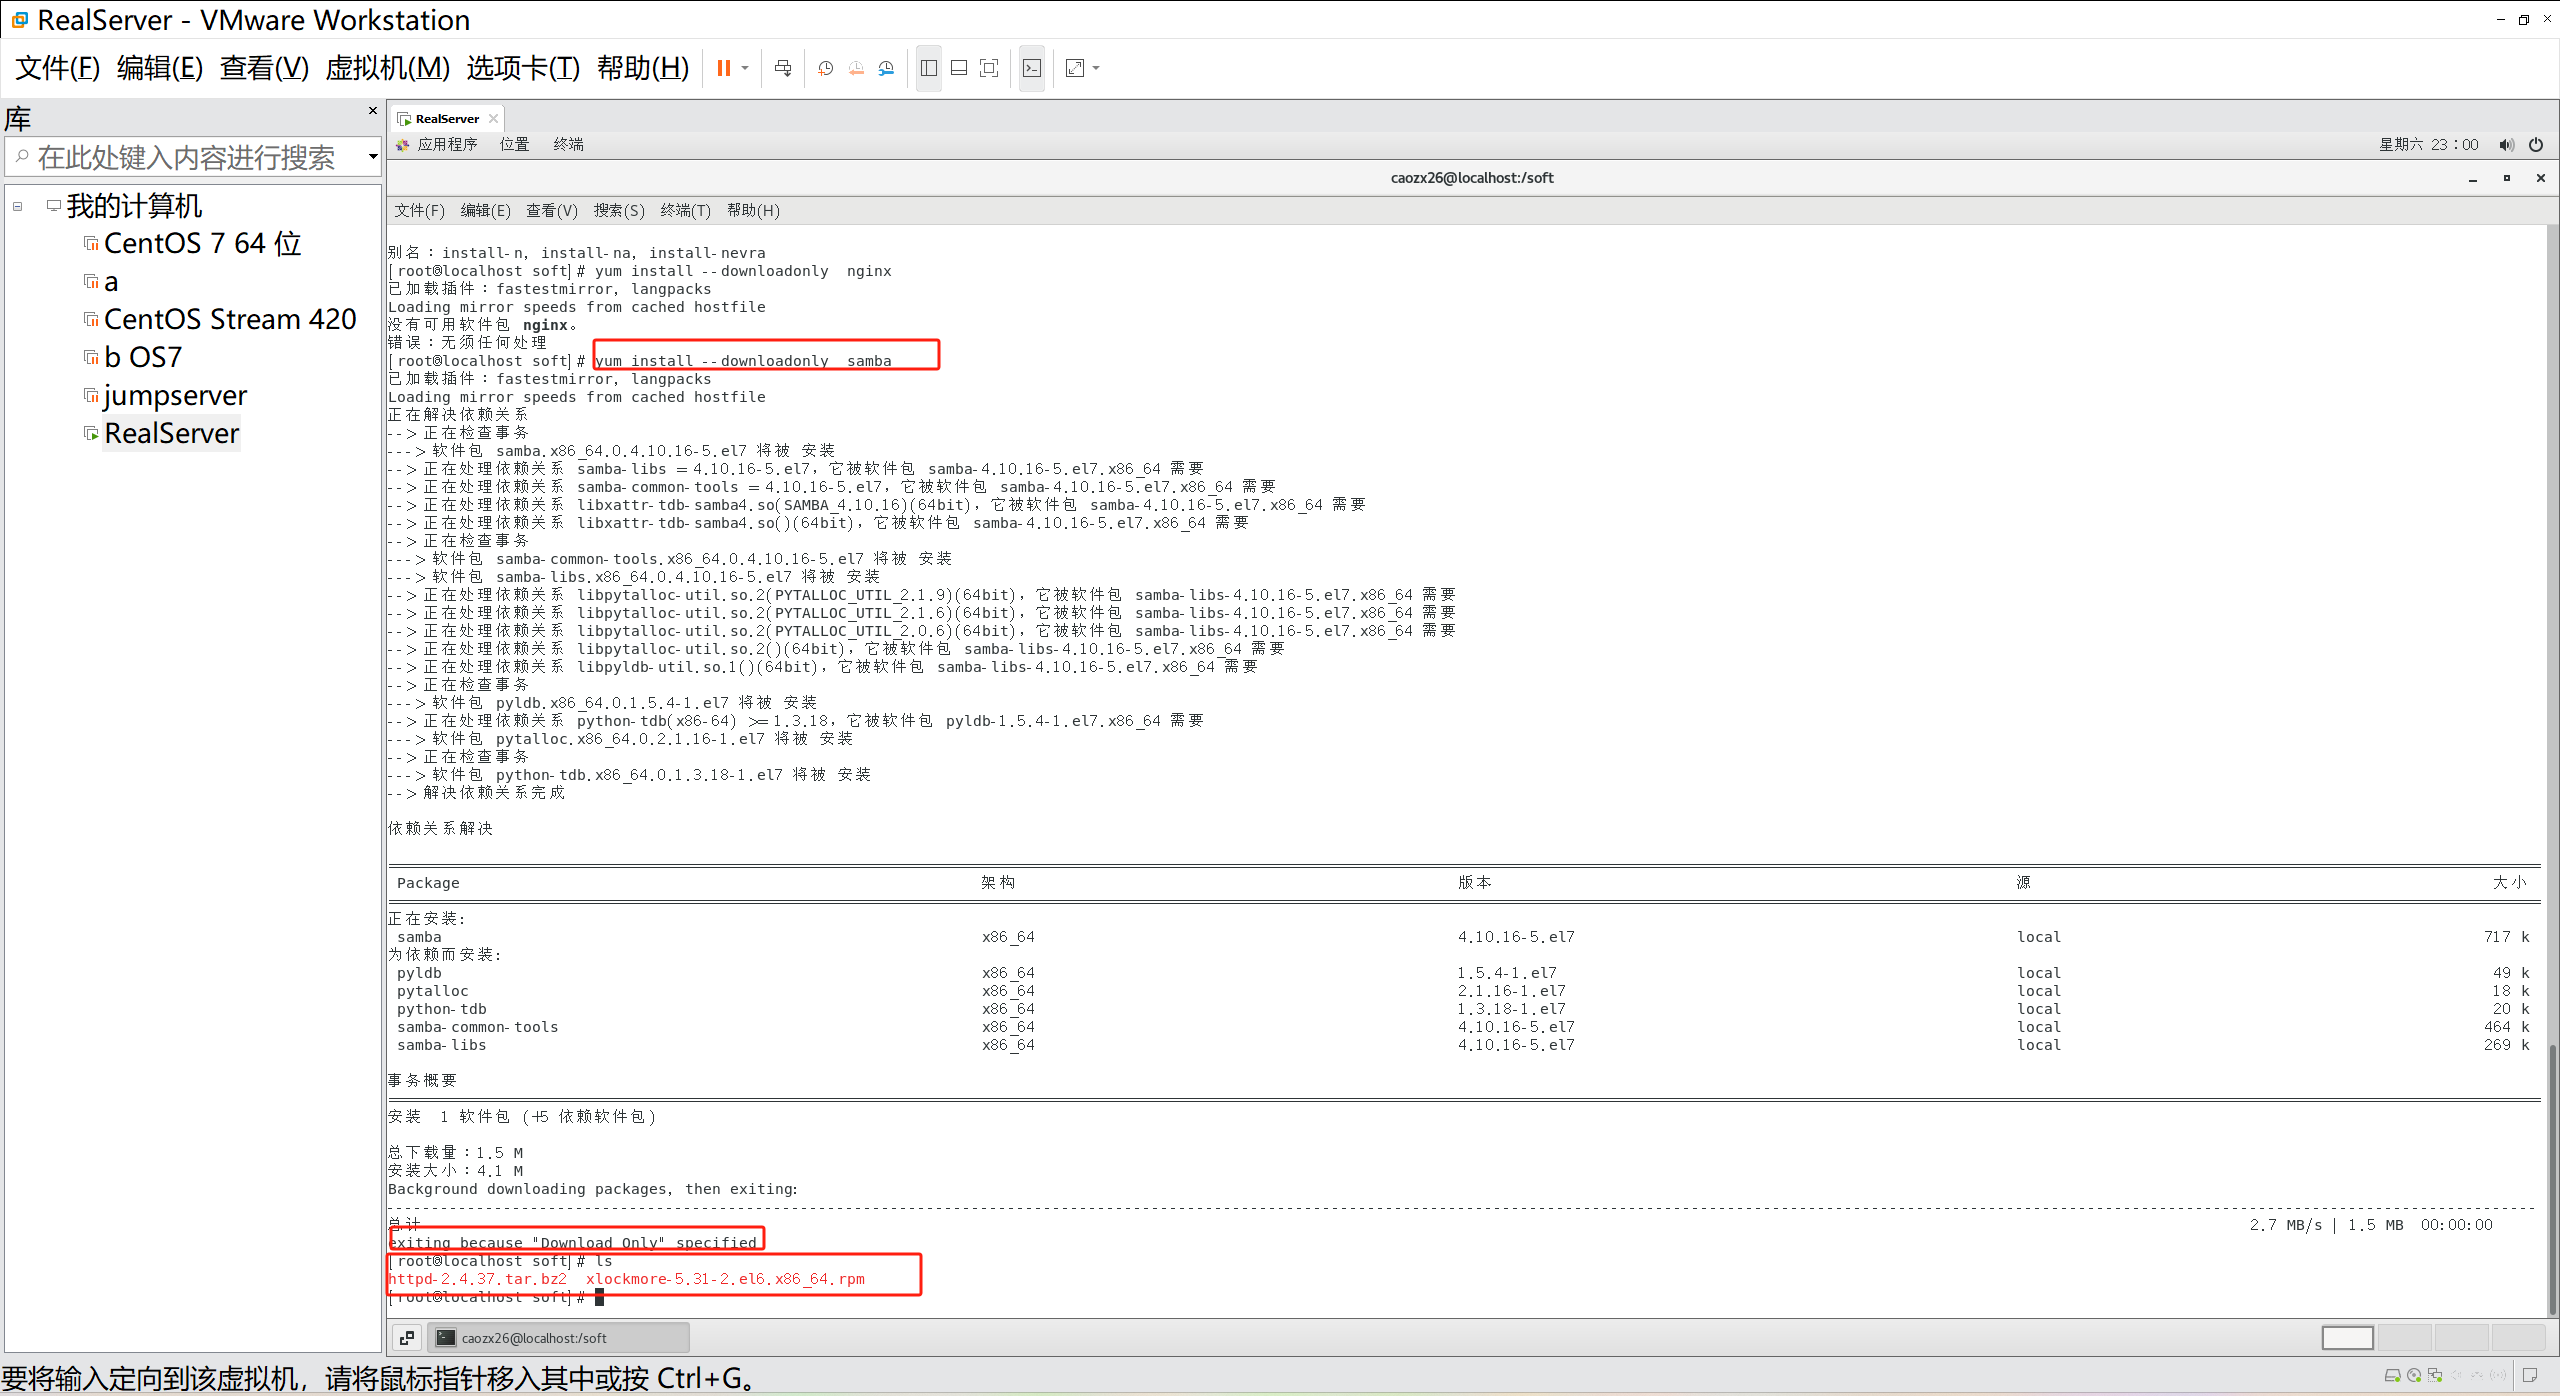This screenshot has height=1396, width=2560.
Task: Toggle the console view button
Action: point(1032,68)
